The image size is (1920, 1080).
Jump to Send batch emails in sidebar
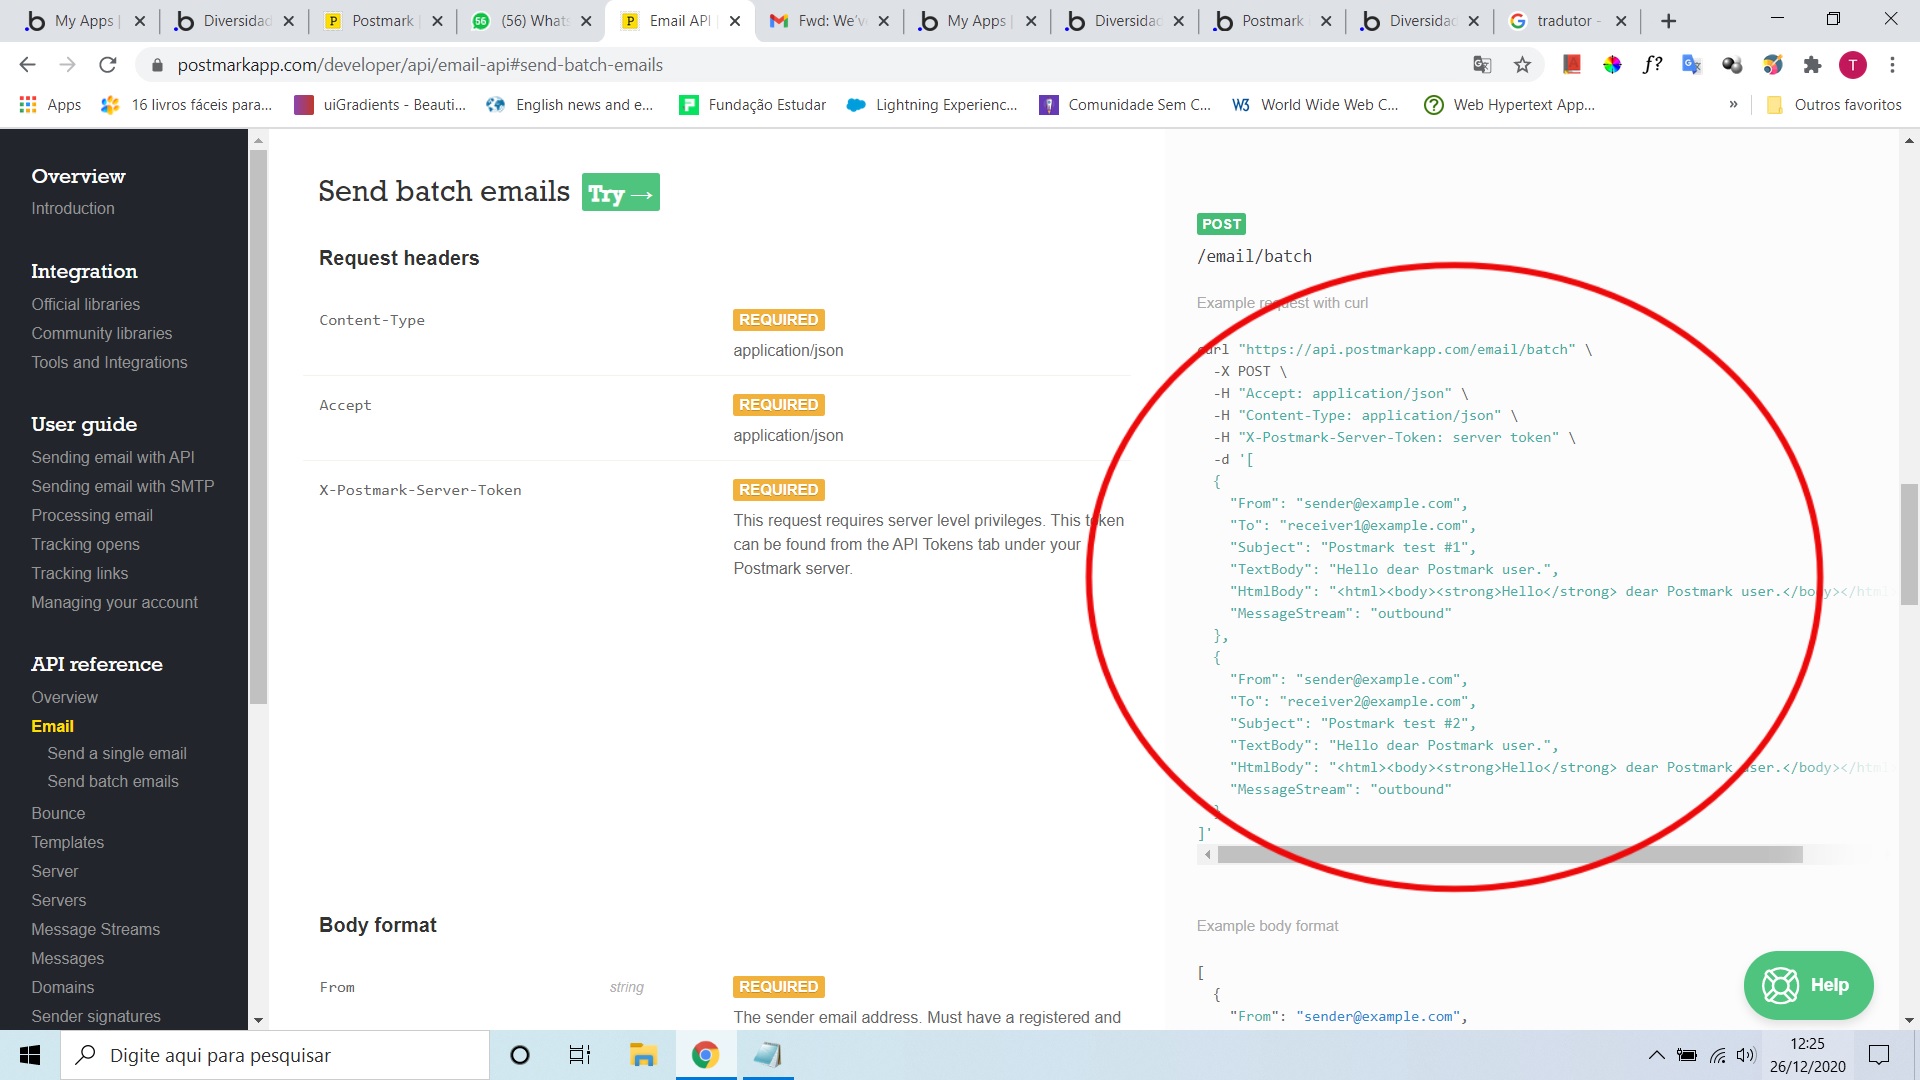point(113,781)
